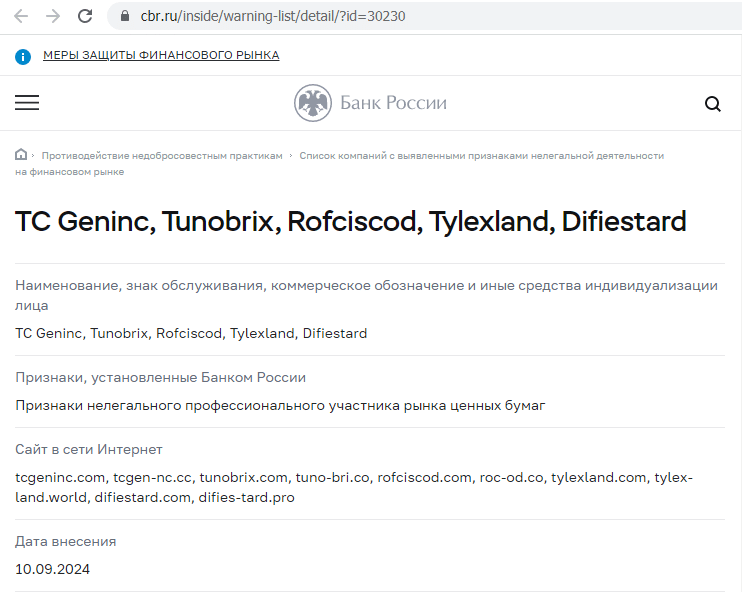Go back with the browser back arrow
Viewport: 742px width, 592px height.
point(21,16)
